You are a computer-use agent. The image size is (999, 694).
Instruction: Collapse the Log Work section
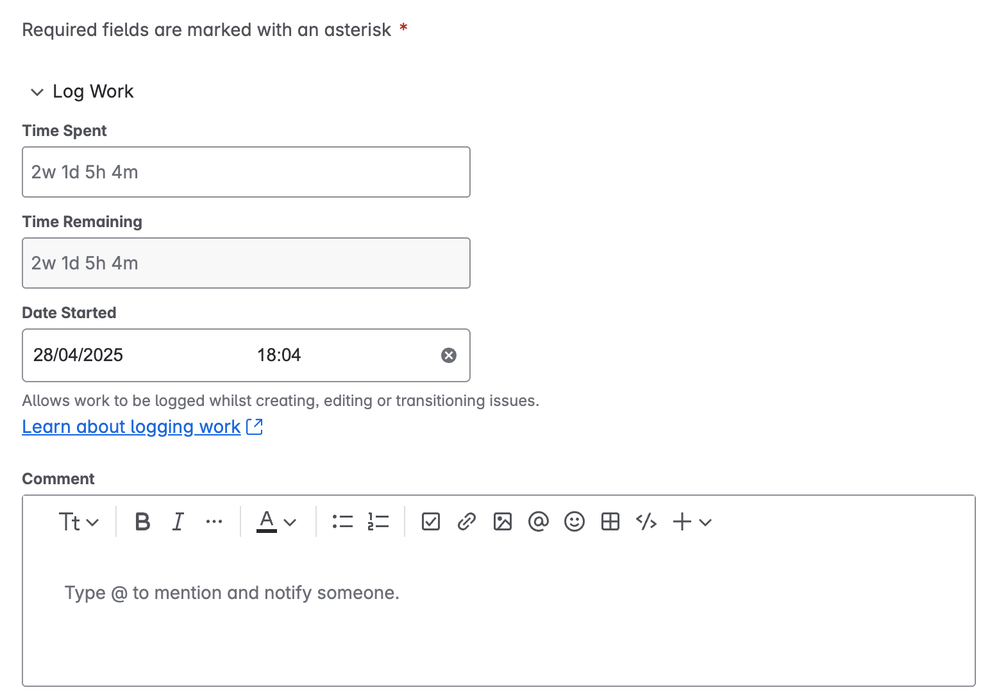pos(37,92)
